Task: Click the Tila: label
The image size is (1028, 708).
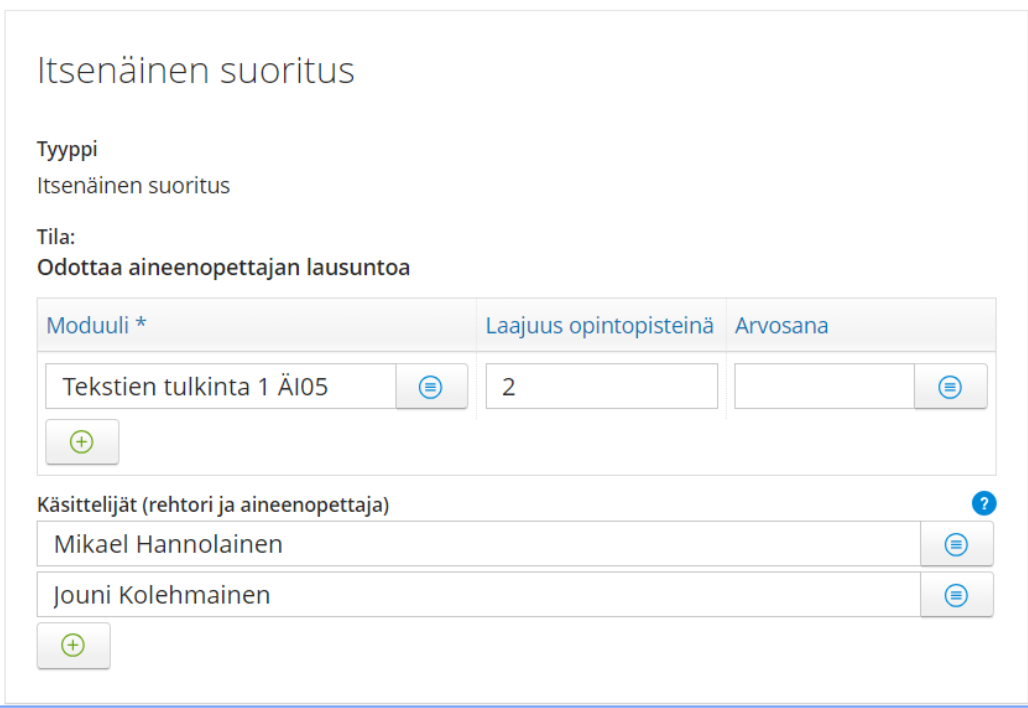Action: [x=56, y=237]
